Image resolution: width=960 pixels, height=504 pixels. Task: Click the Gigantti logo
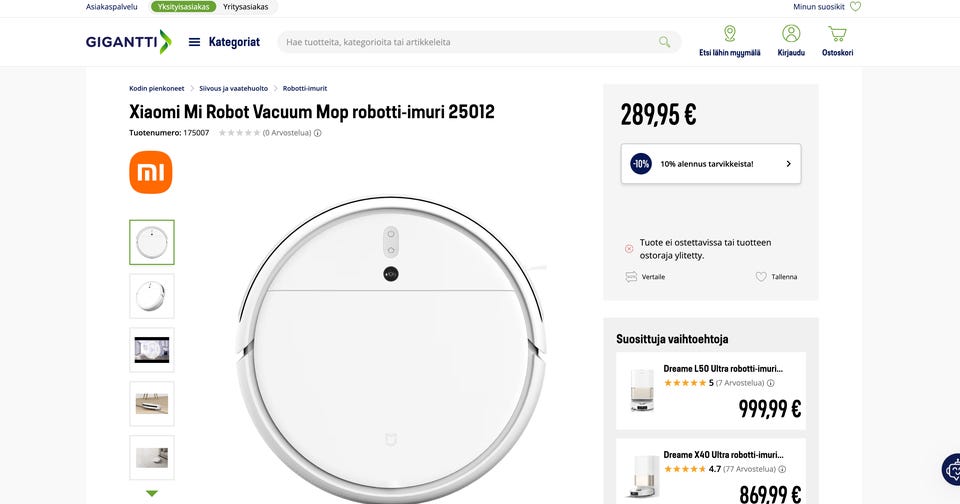point(128,42)
